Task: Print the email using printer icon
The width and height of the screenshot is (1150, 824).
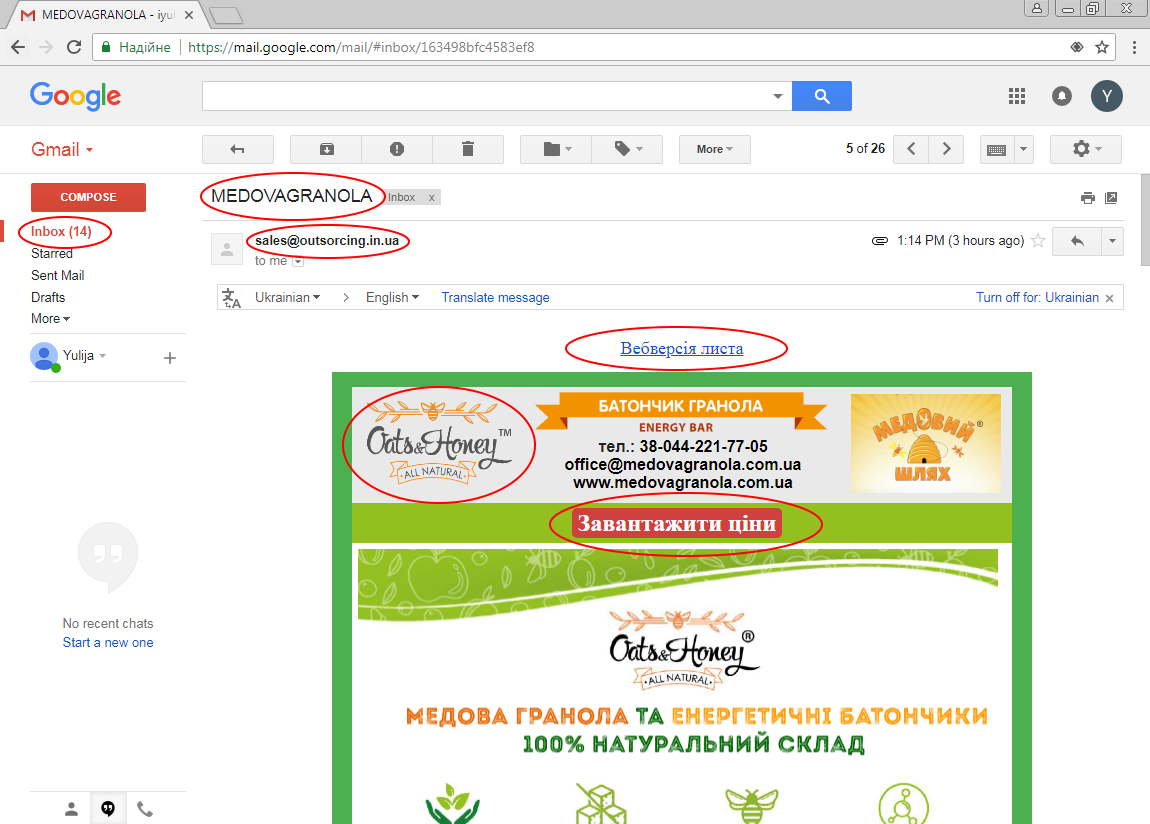Action: click(x=1087, y=198)
